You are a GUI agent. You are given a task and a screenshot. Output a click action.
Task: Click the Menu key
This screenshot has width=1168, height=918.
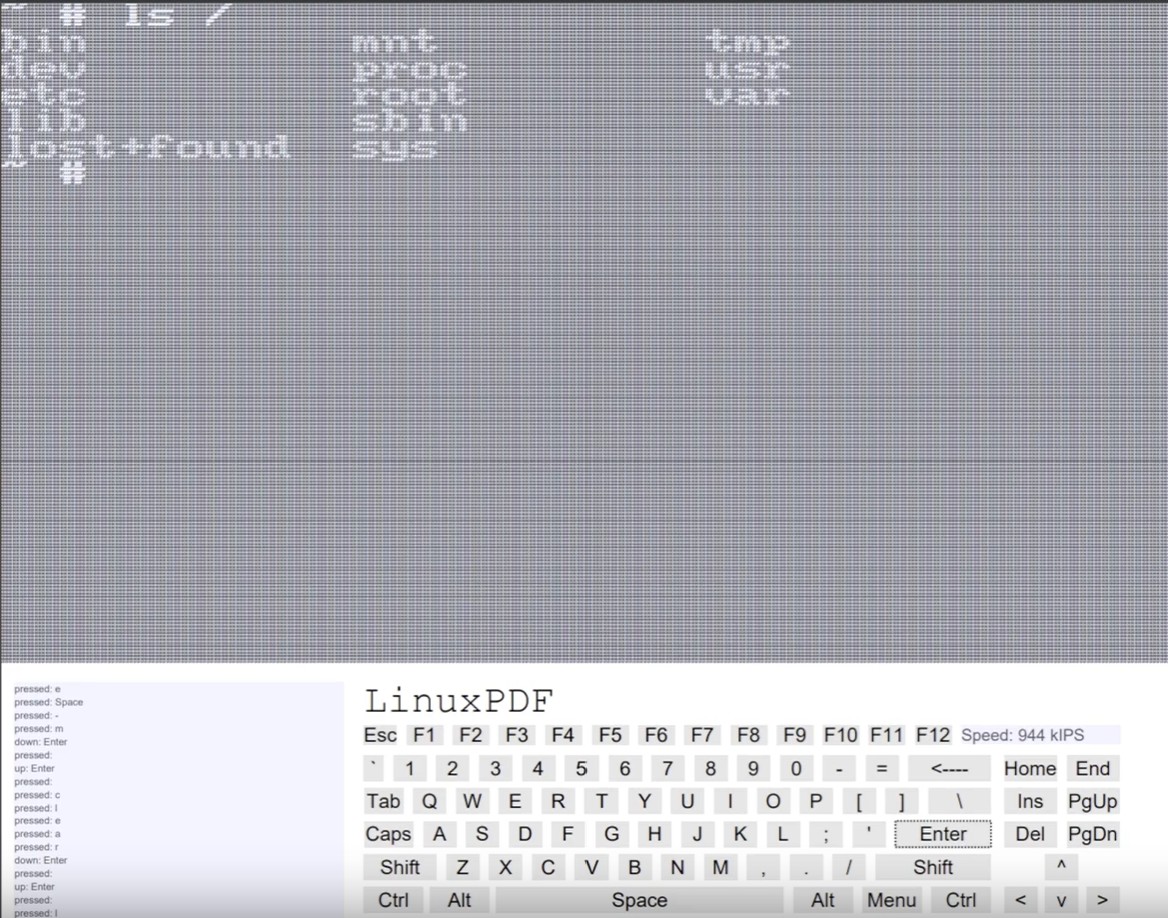click(891, 900)
